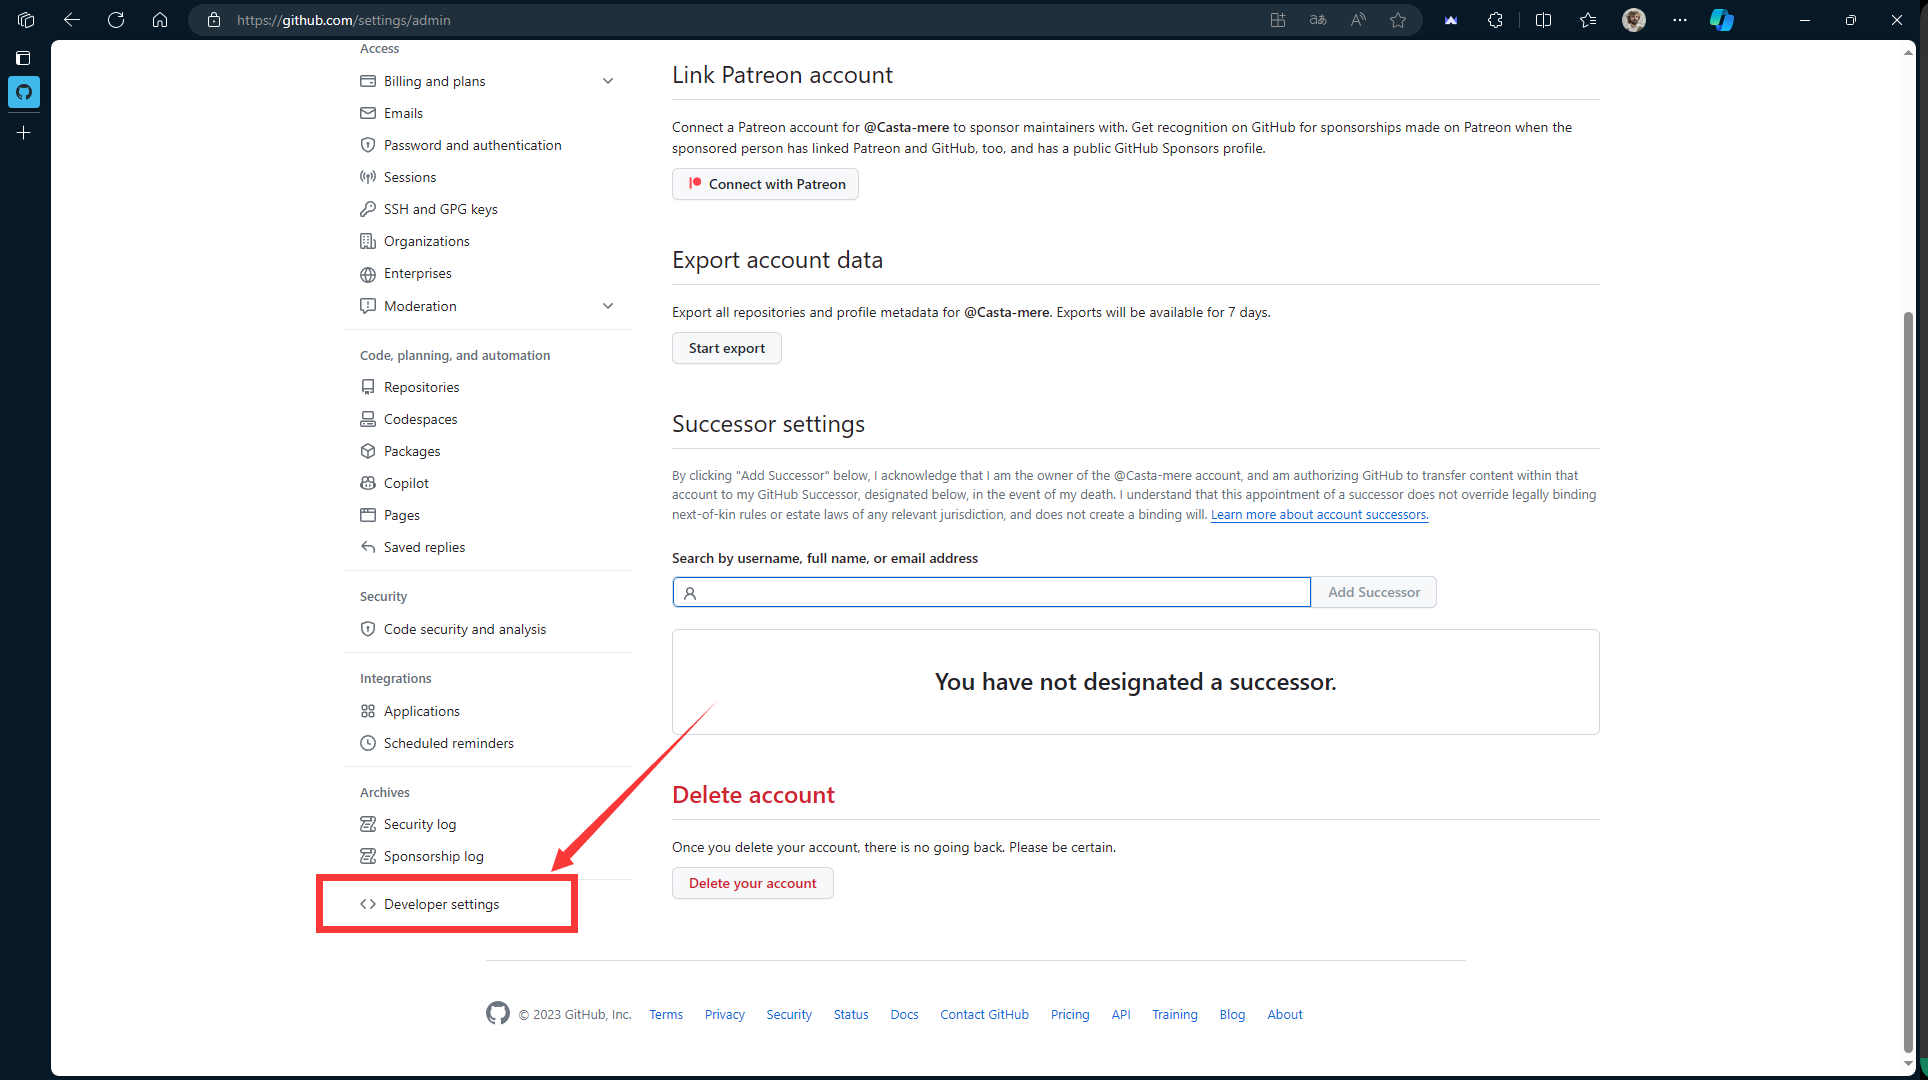This screenshot has width=1928, height=1080.
Task: Open SSH and GPG keys
Action: pos(440,209)
